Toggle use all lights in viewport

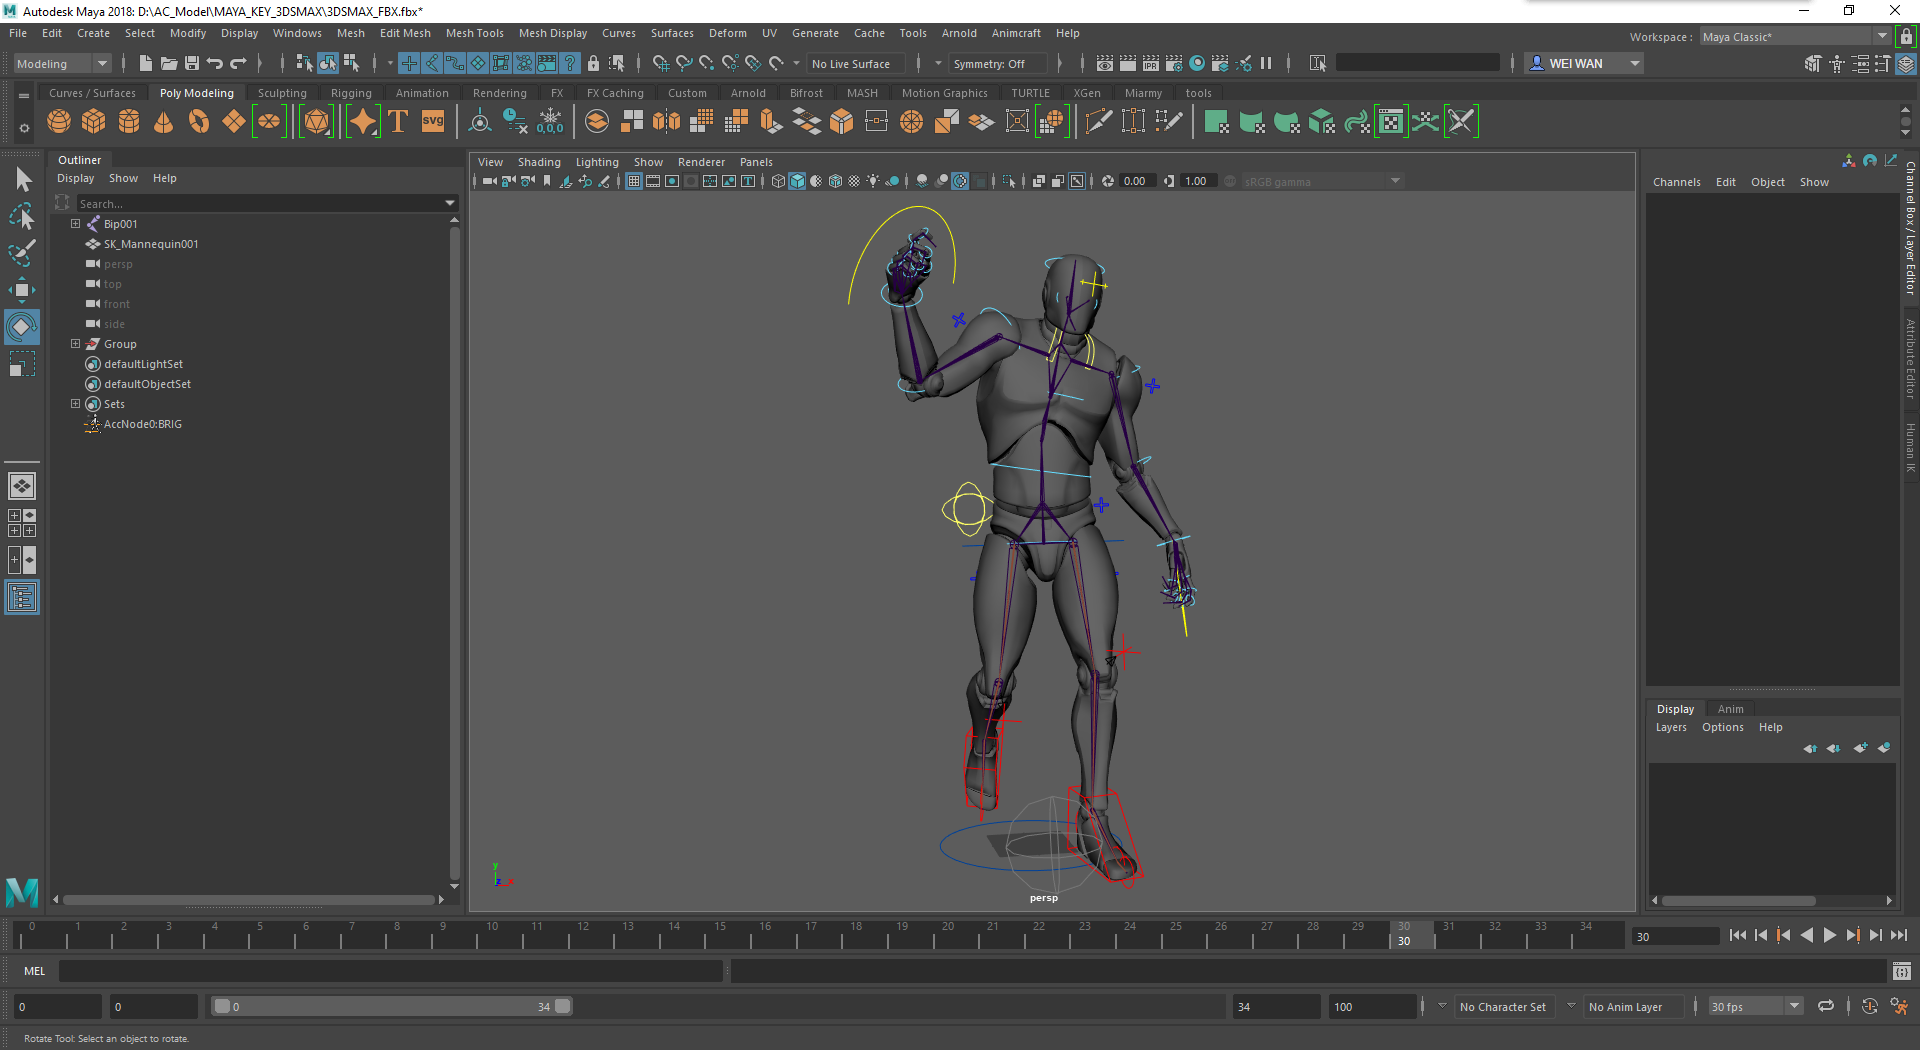point(873,181)
